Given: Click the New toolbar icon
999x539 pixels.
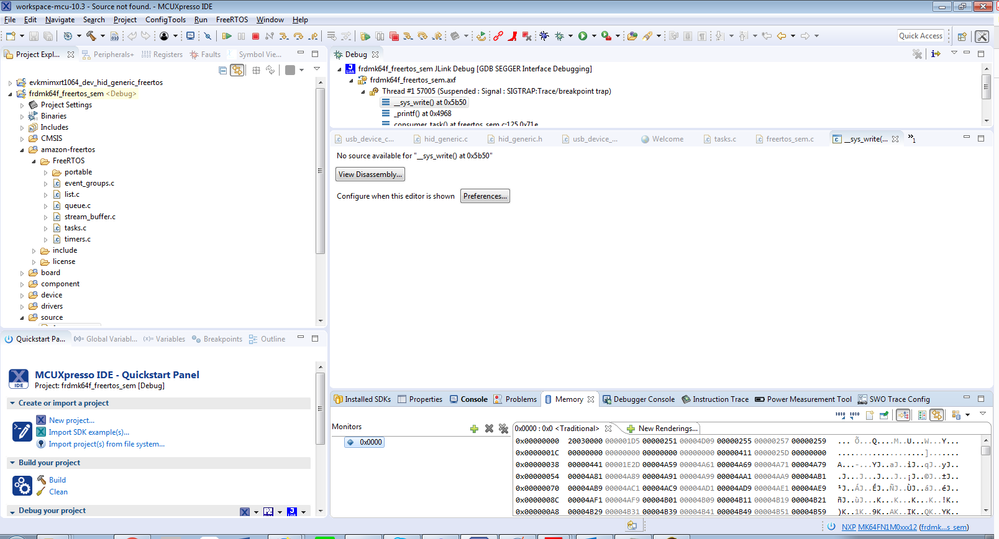Looking at the screenshot, I should tap(11, 36).
